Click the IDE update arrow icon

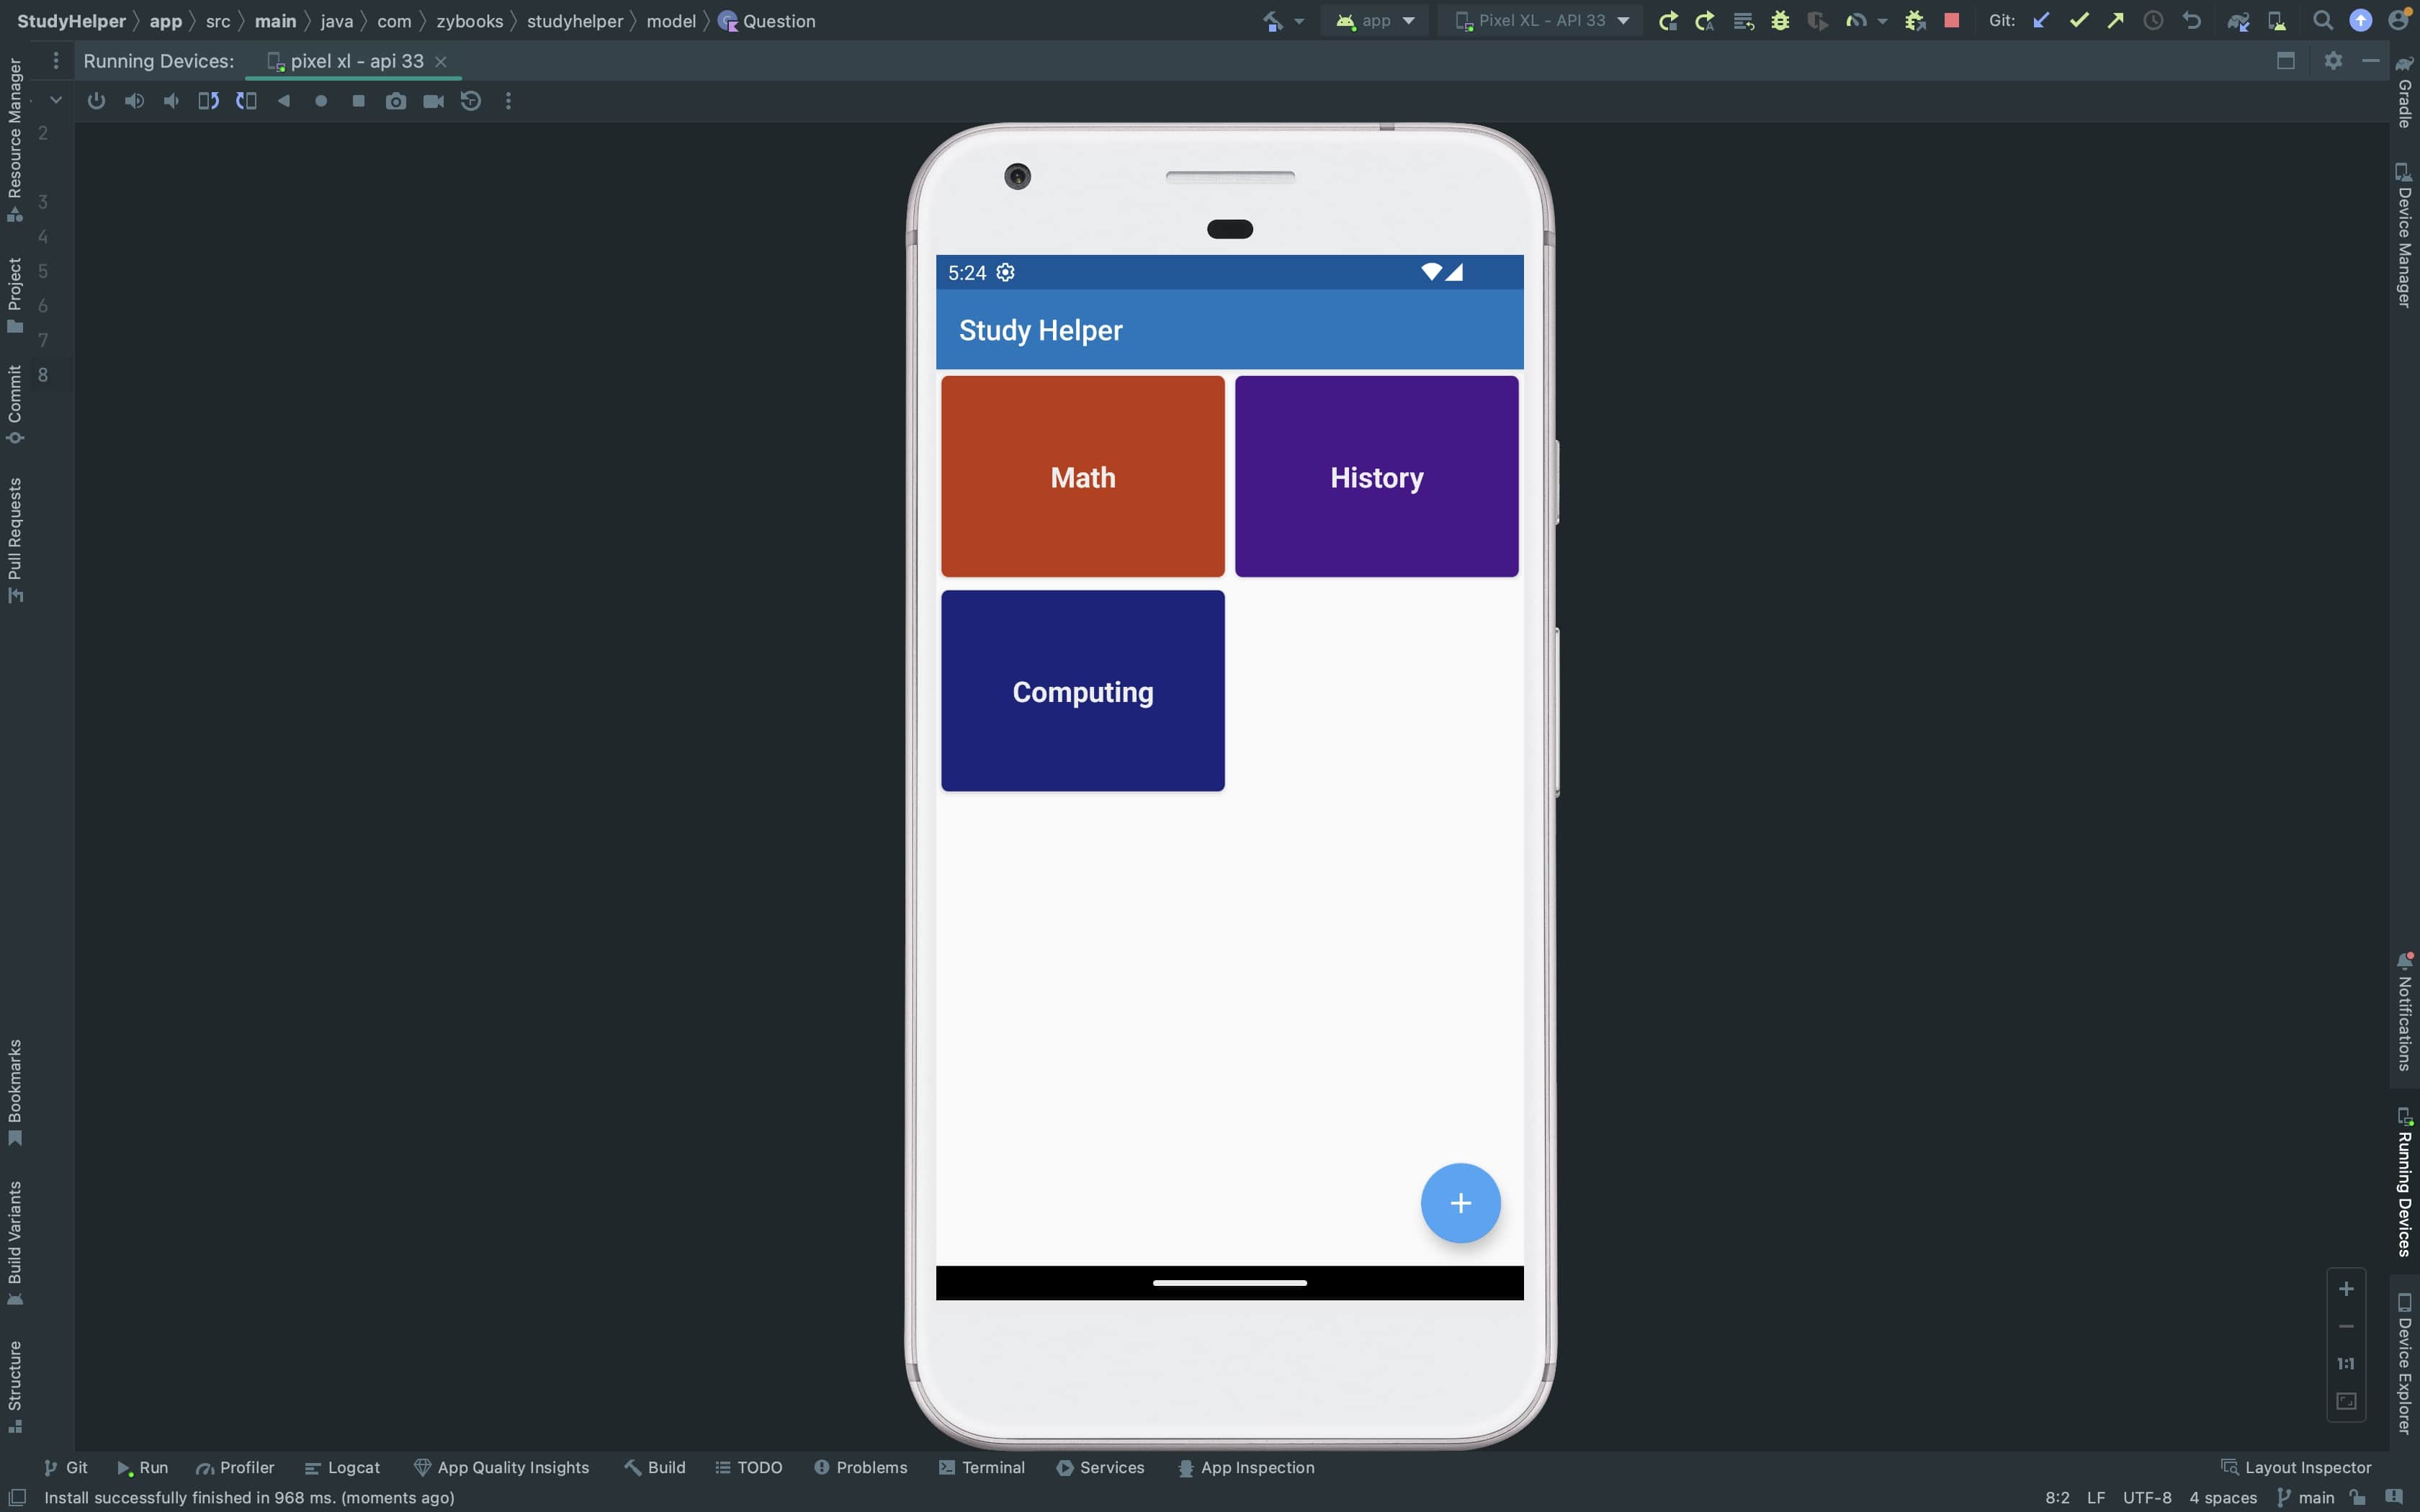point(2360,21)
